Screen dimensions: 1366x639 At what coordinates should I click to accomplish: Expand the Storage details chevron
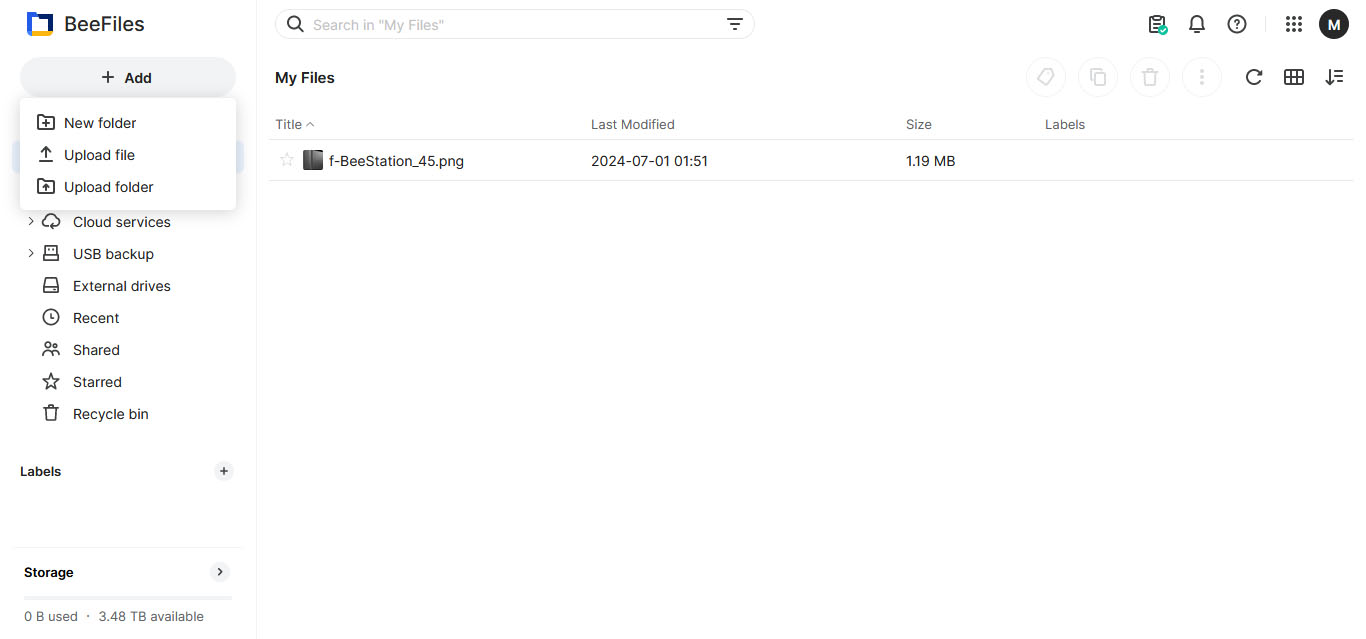(220, 572)
